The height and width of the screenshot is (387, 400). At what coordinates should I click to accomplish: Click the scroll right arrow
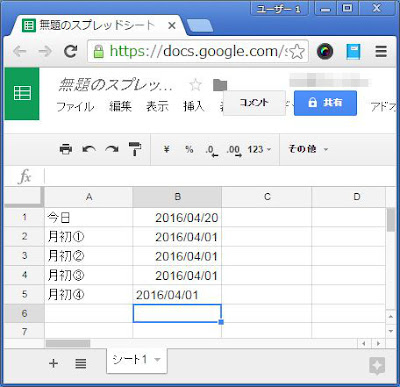pos(378,343)
